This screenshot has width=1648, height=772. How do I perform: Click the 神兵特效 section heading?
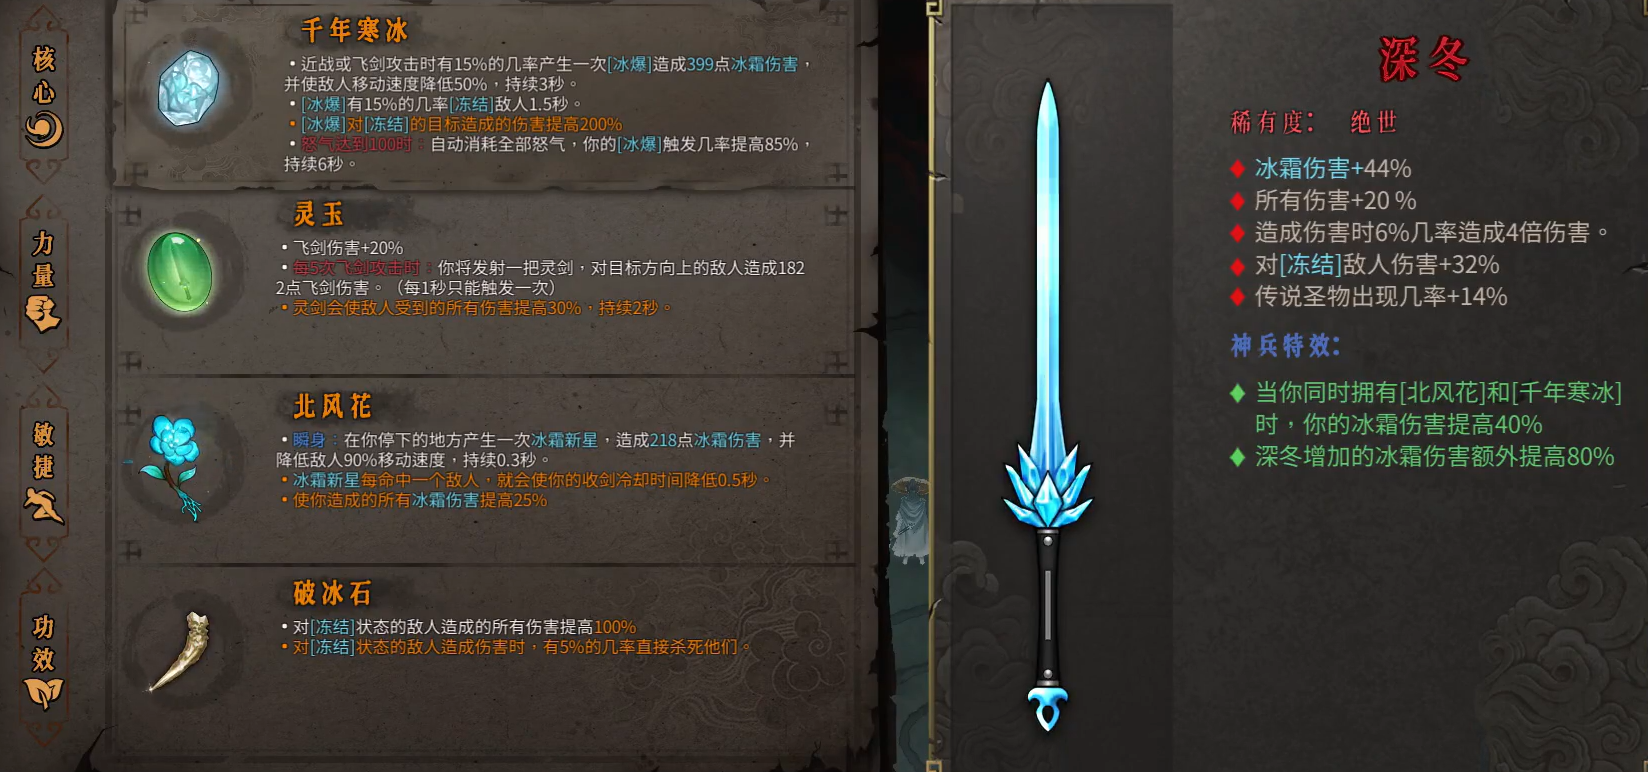(x=1286, y=346)
